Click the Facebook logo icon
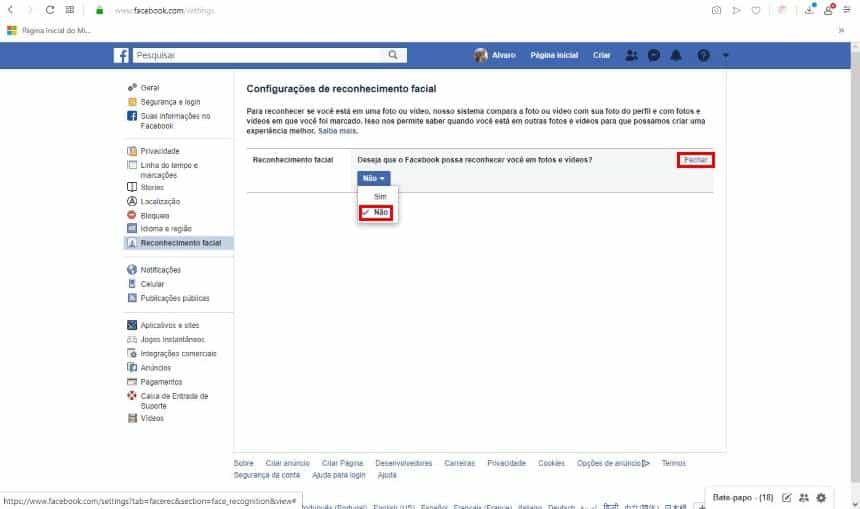 (x=121, y=55)
